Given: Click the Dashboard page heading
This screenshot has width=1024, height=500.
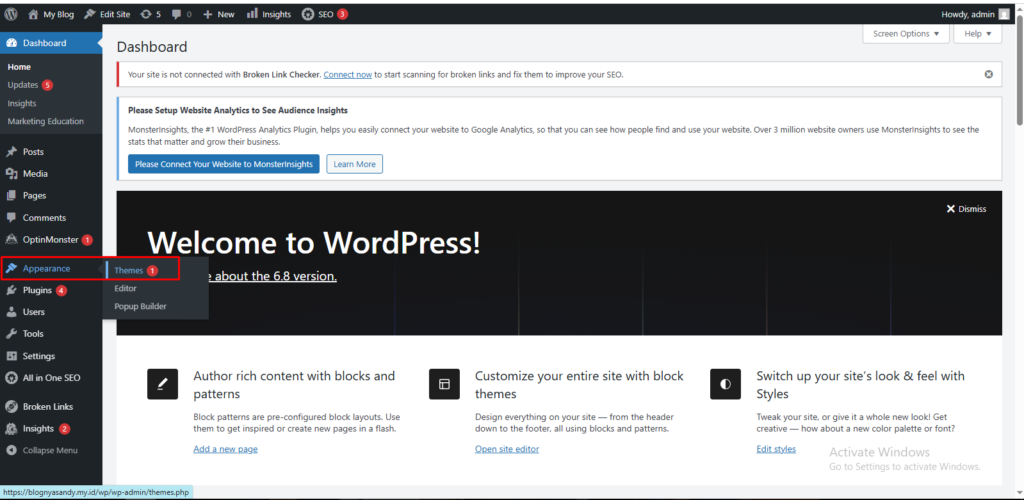Looking at the screenshot, I should (152, 47).
